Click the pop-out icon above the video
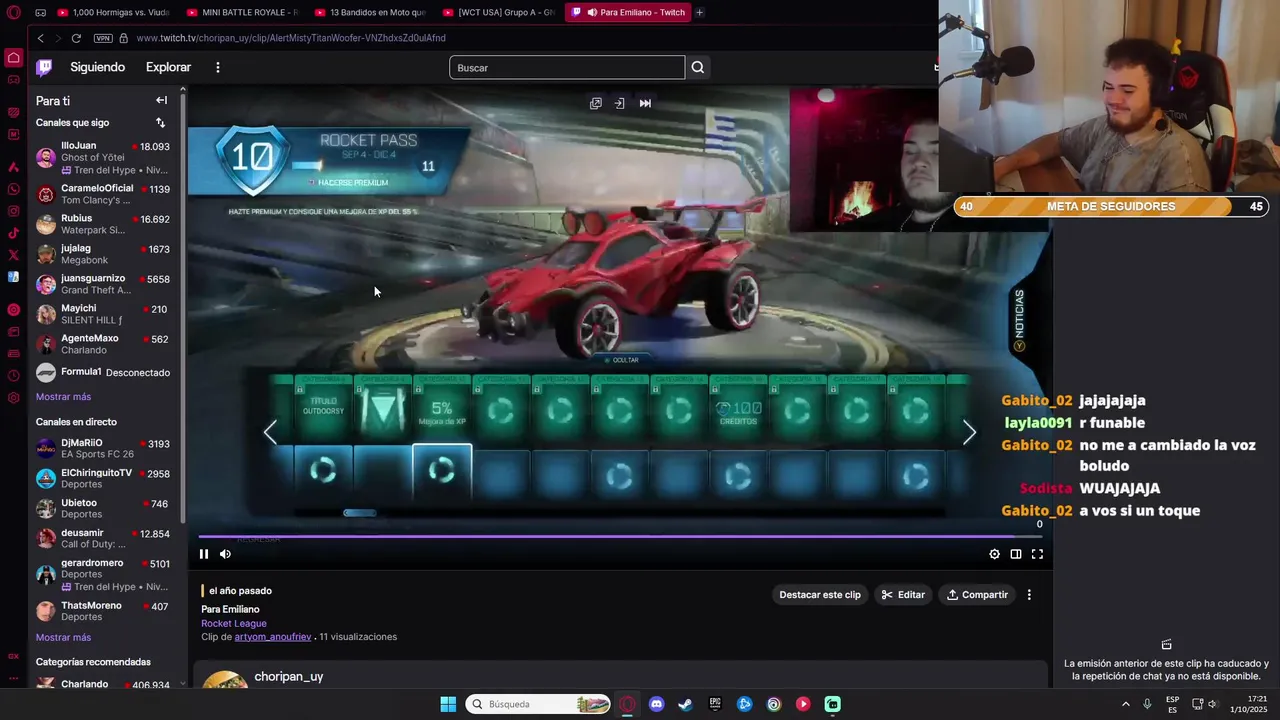 (x=596, y=103)
